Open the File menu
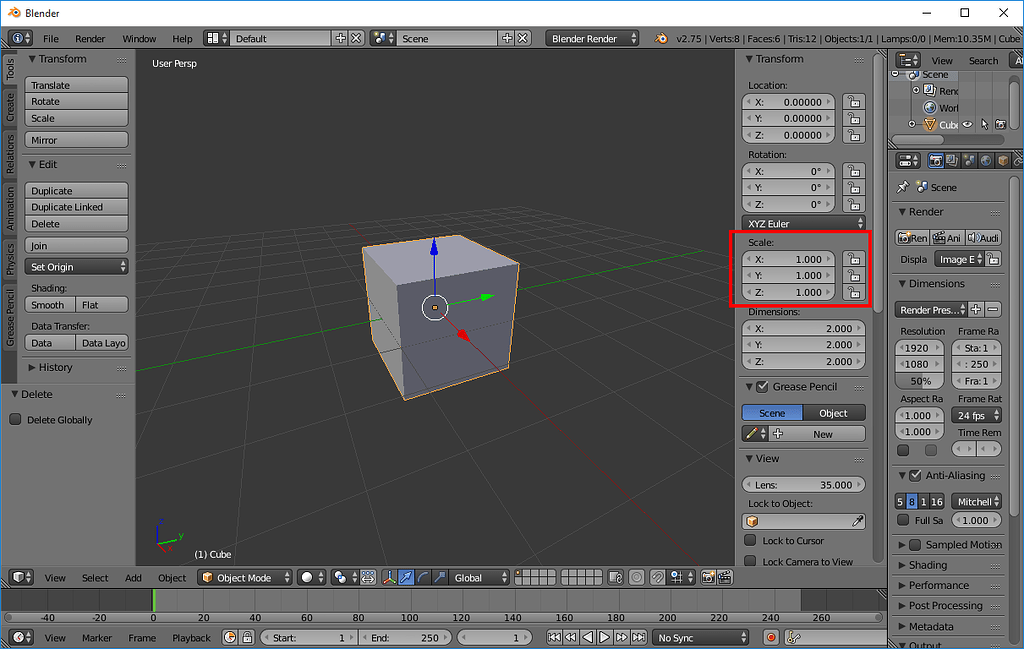The image size is (1024, 649). (50, 39)
